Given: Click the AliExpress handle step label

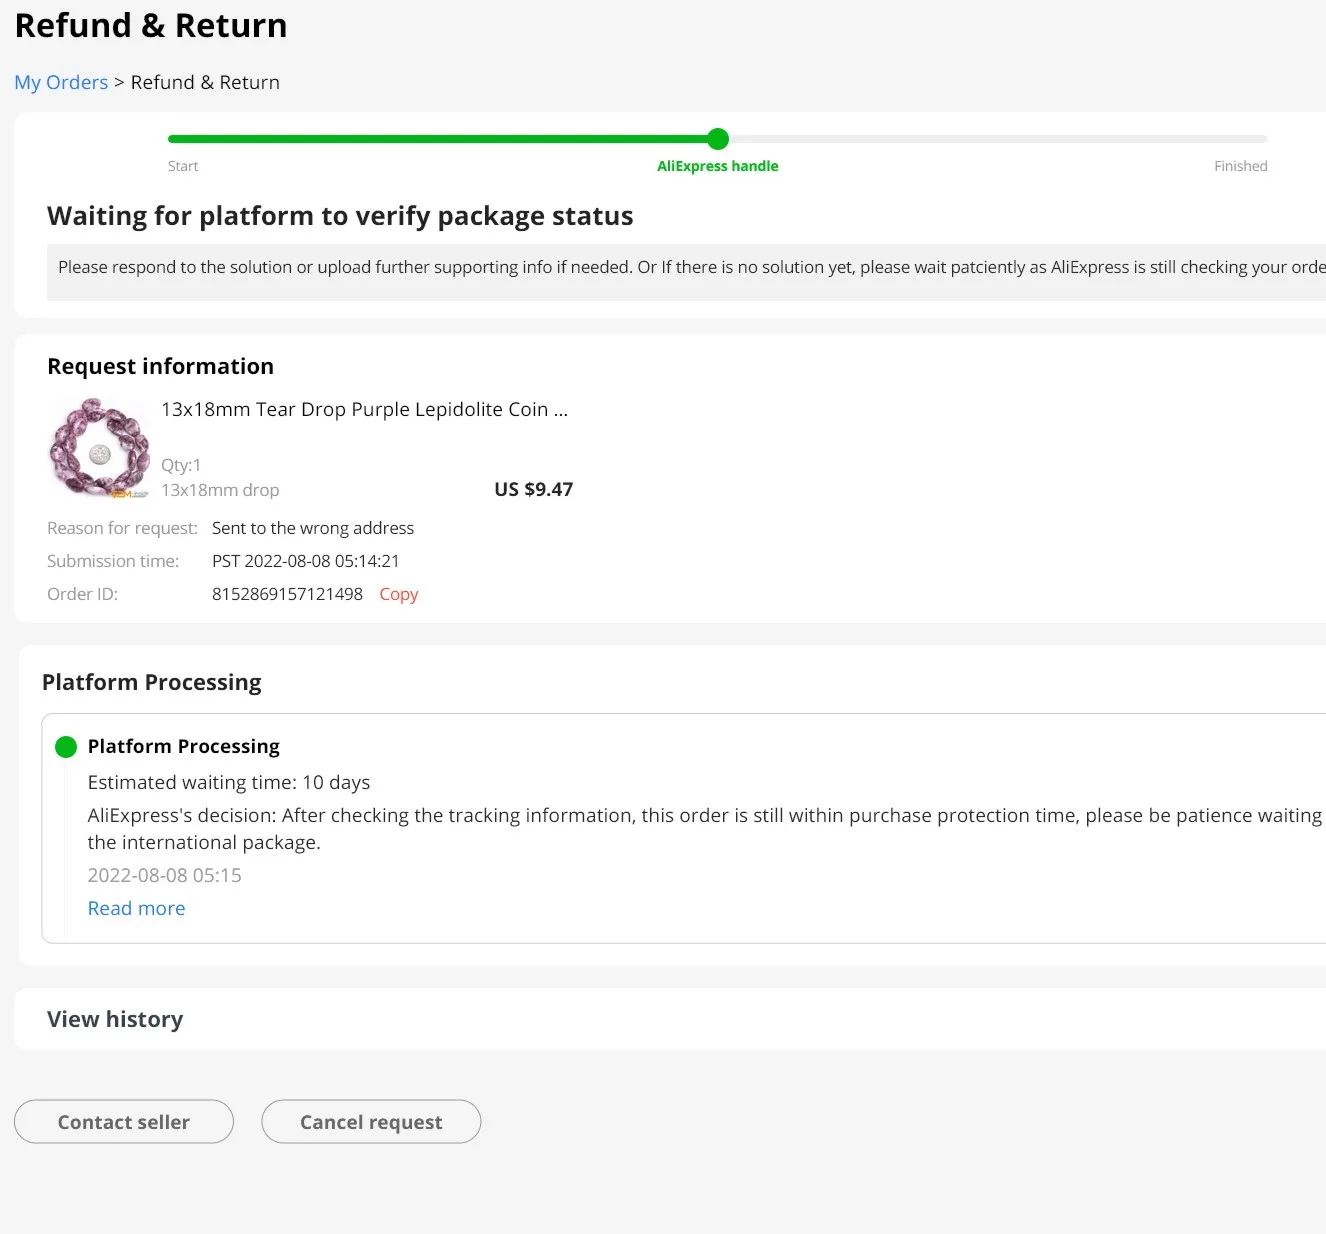Looking at the screenshot, I should pyautogui.click(x=717, y=166).
